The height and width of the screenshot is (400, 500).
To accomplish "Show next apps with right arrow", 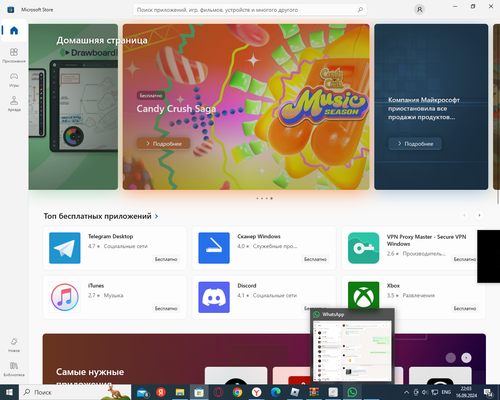I will (x=479, y=215).
